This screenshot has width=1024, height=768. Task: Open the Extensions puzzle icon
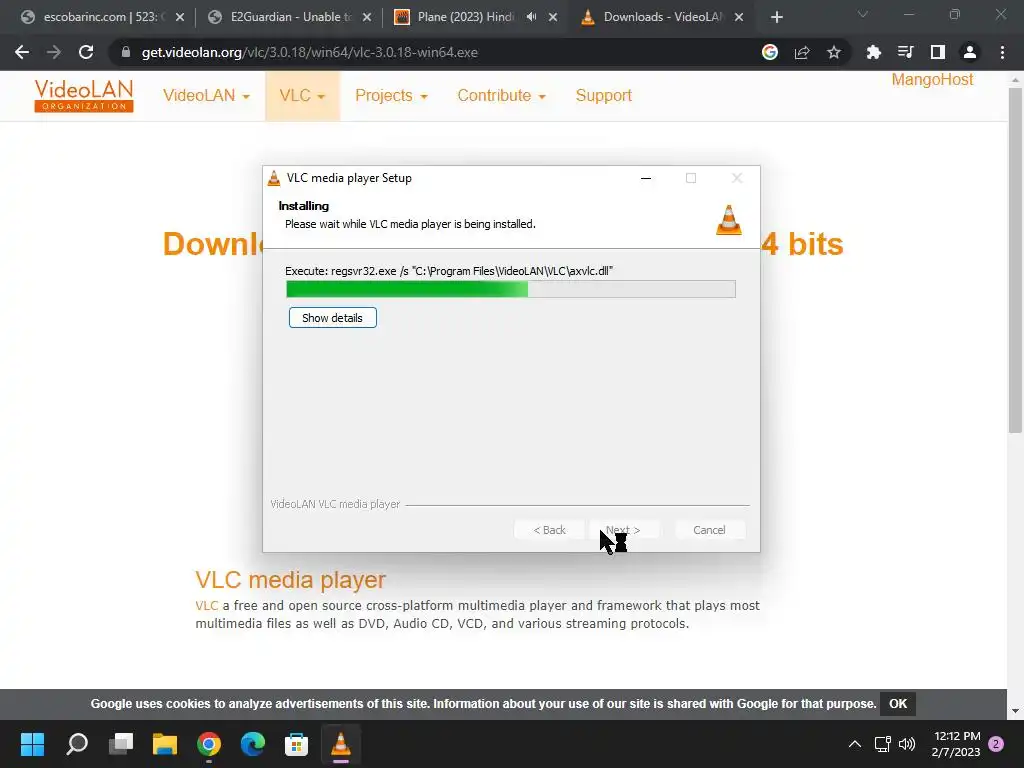point(873,52)
